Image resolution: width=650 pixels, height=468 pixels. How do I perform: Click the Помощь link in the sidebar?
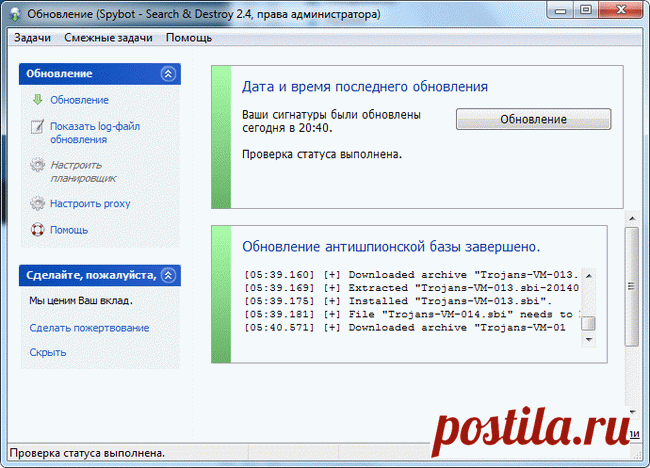point(69,230)
